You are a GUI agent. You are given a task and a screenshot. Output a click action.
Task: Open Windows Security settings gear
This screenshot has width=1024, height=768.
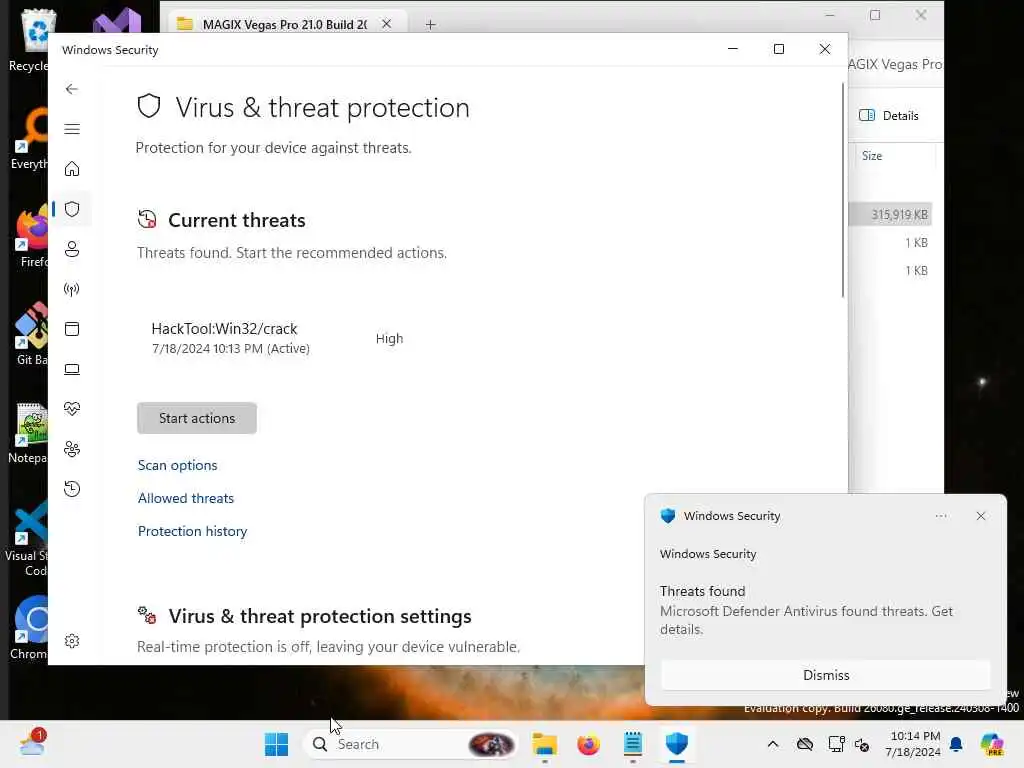[72, 641]
